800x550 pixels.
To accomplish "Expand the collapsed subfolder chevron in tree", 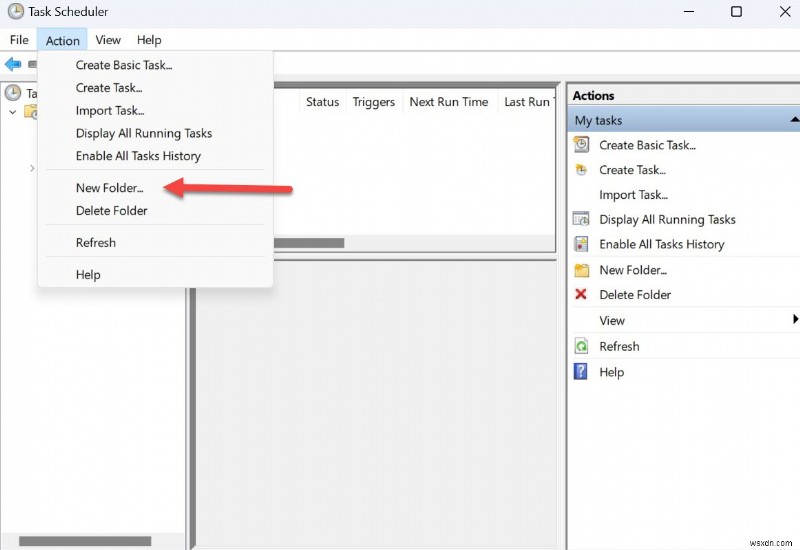I will click(x=32, y=168).
